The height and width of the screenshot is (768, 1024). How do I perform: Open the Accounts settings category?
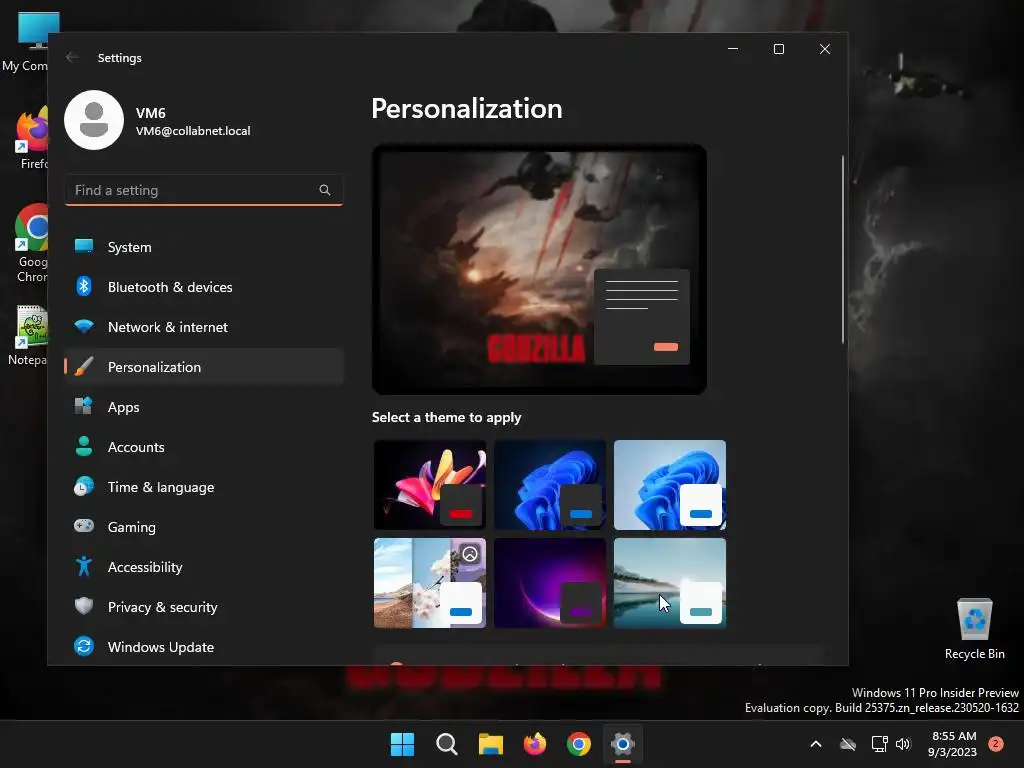click(204, 447)
